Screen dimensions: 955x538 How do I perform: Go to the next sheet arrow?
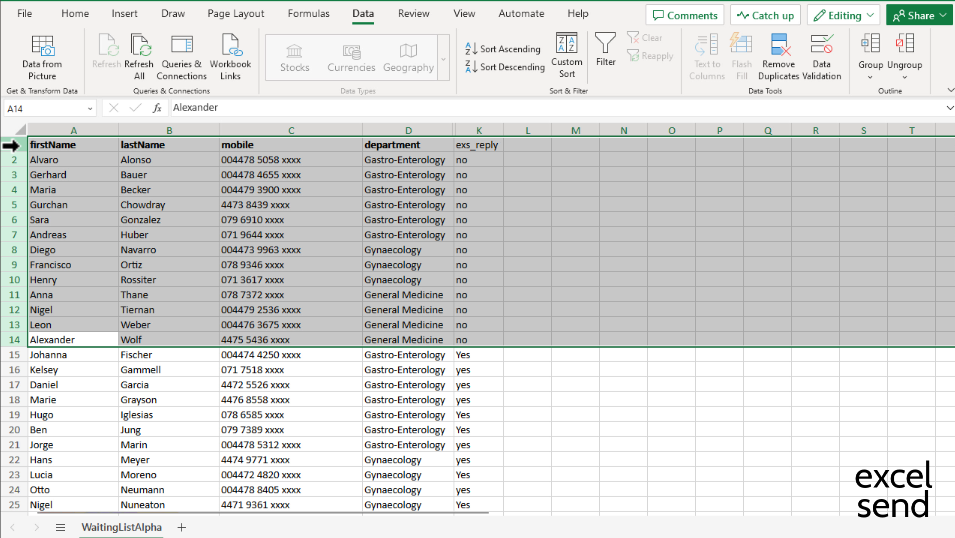click(37, 528)
